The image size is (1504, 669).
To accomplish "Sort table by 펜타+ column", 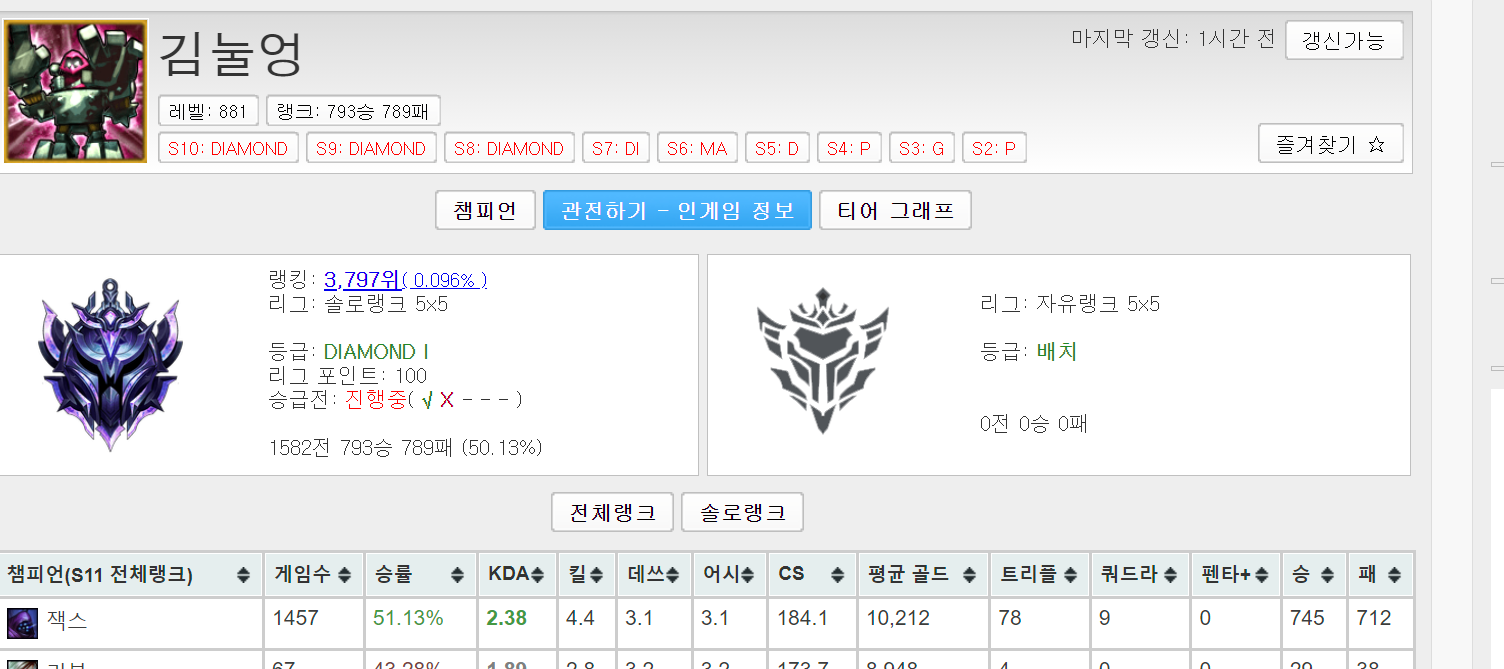I will [1236, 575].
